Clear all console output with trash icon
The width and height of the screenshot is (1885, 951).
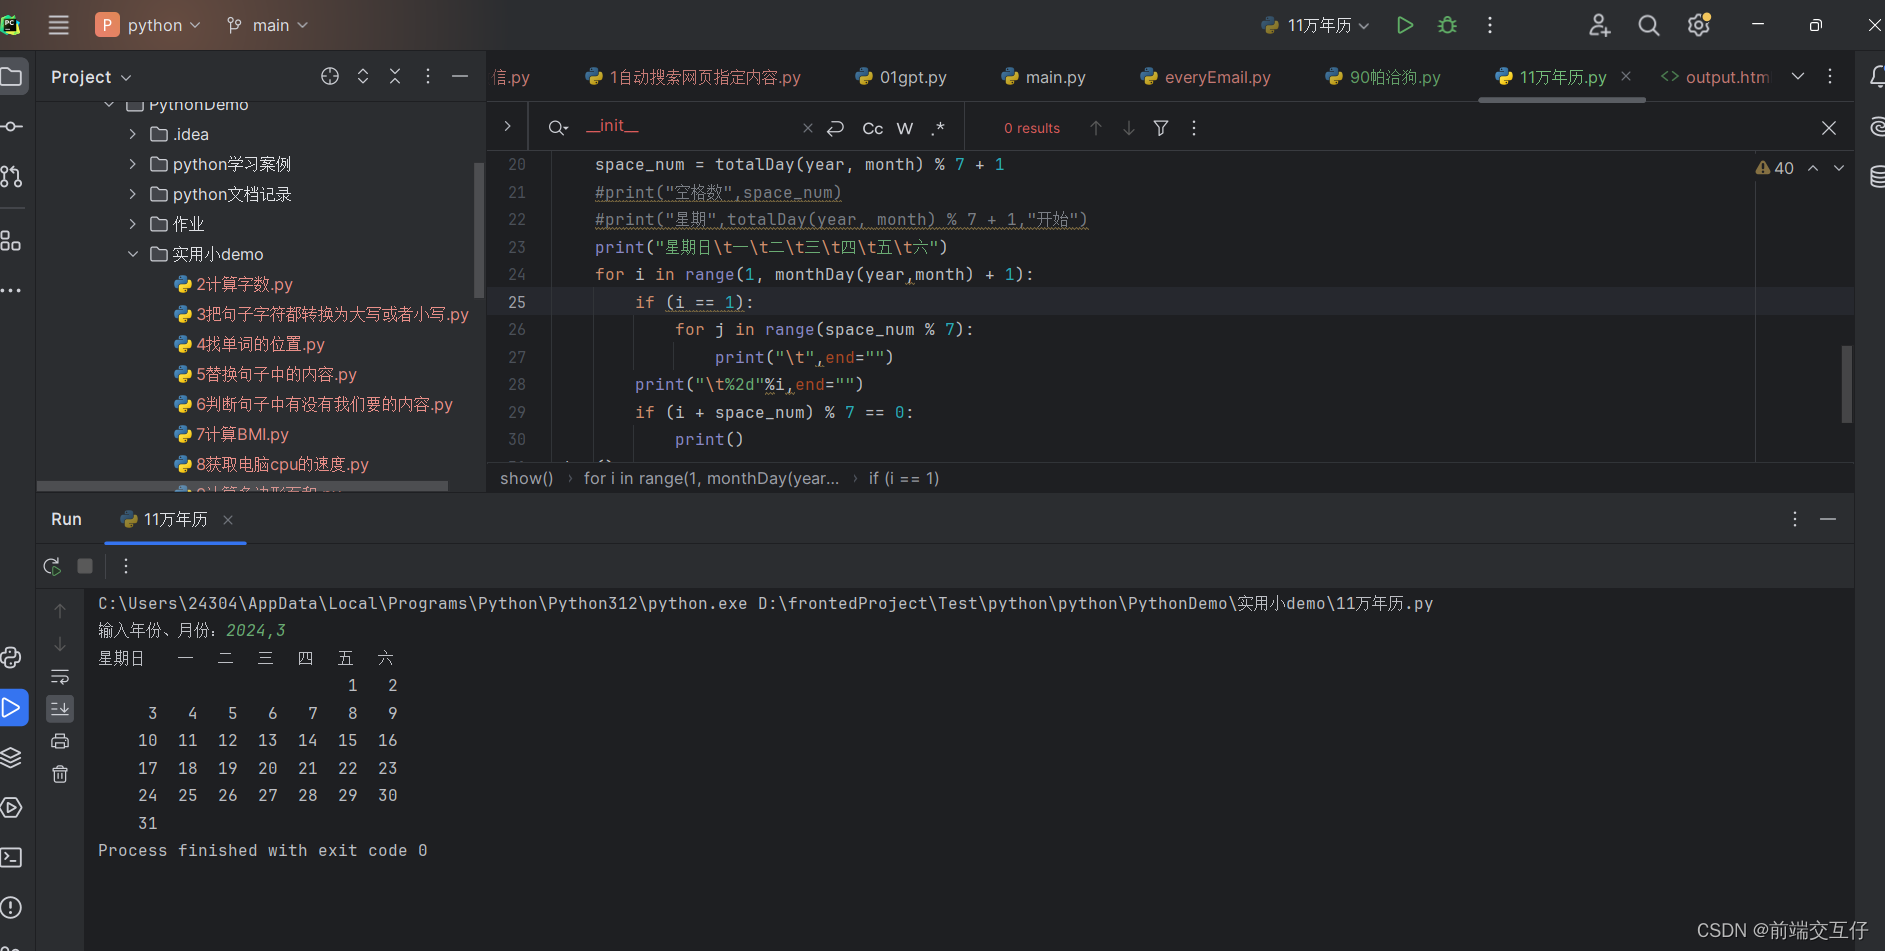pyautogui.click(x=60, y=774)
